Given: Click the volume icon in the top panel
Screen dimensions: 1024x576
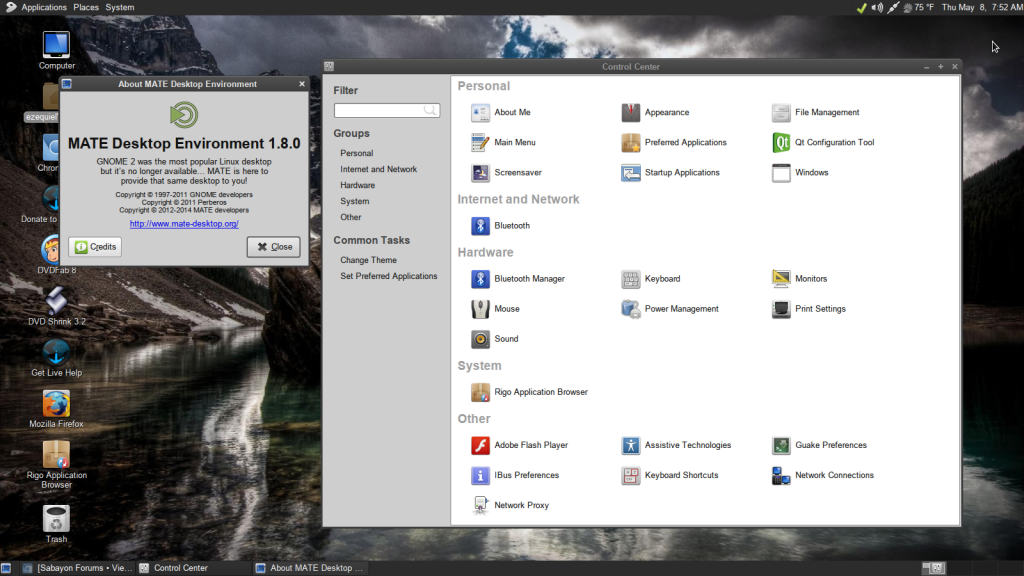Looking at the screenshot, I should point(877,7).
